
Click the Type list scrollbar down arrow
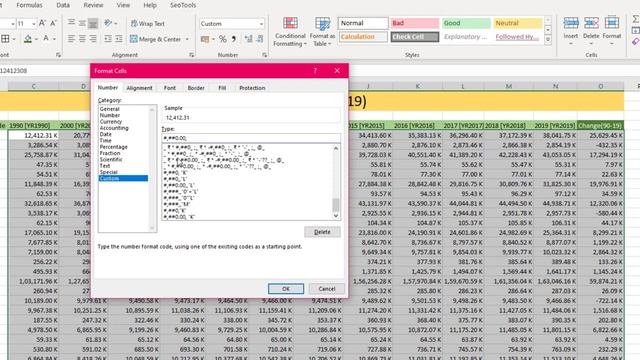pyautogui.click(x=336, y=216)
